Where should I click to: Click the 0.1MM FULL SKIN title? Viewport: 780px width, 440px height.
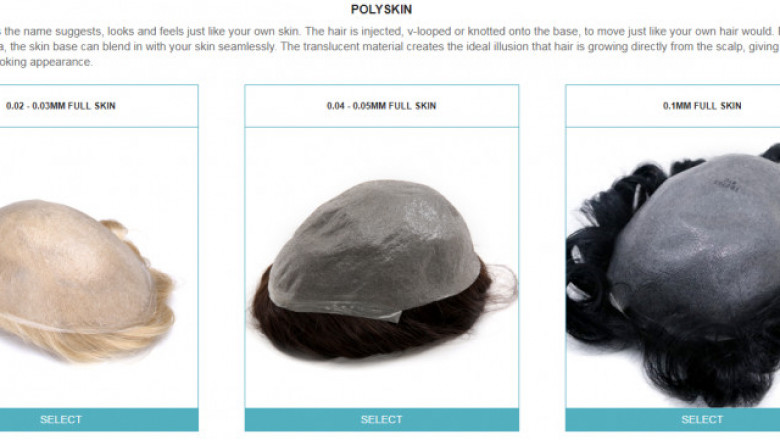point(702,106)
